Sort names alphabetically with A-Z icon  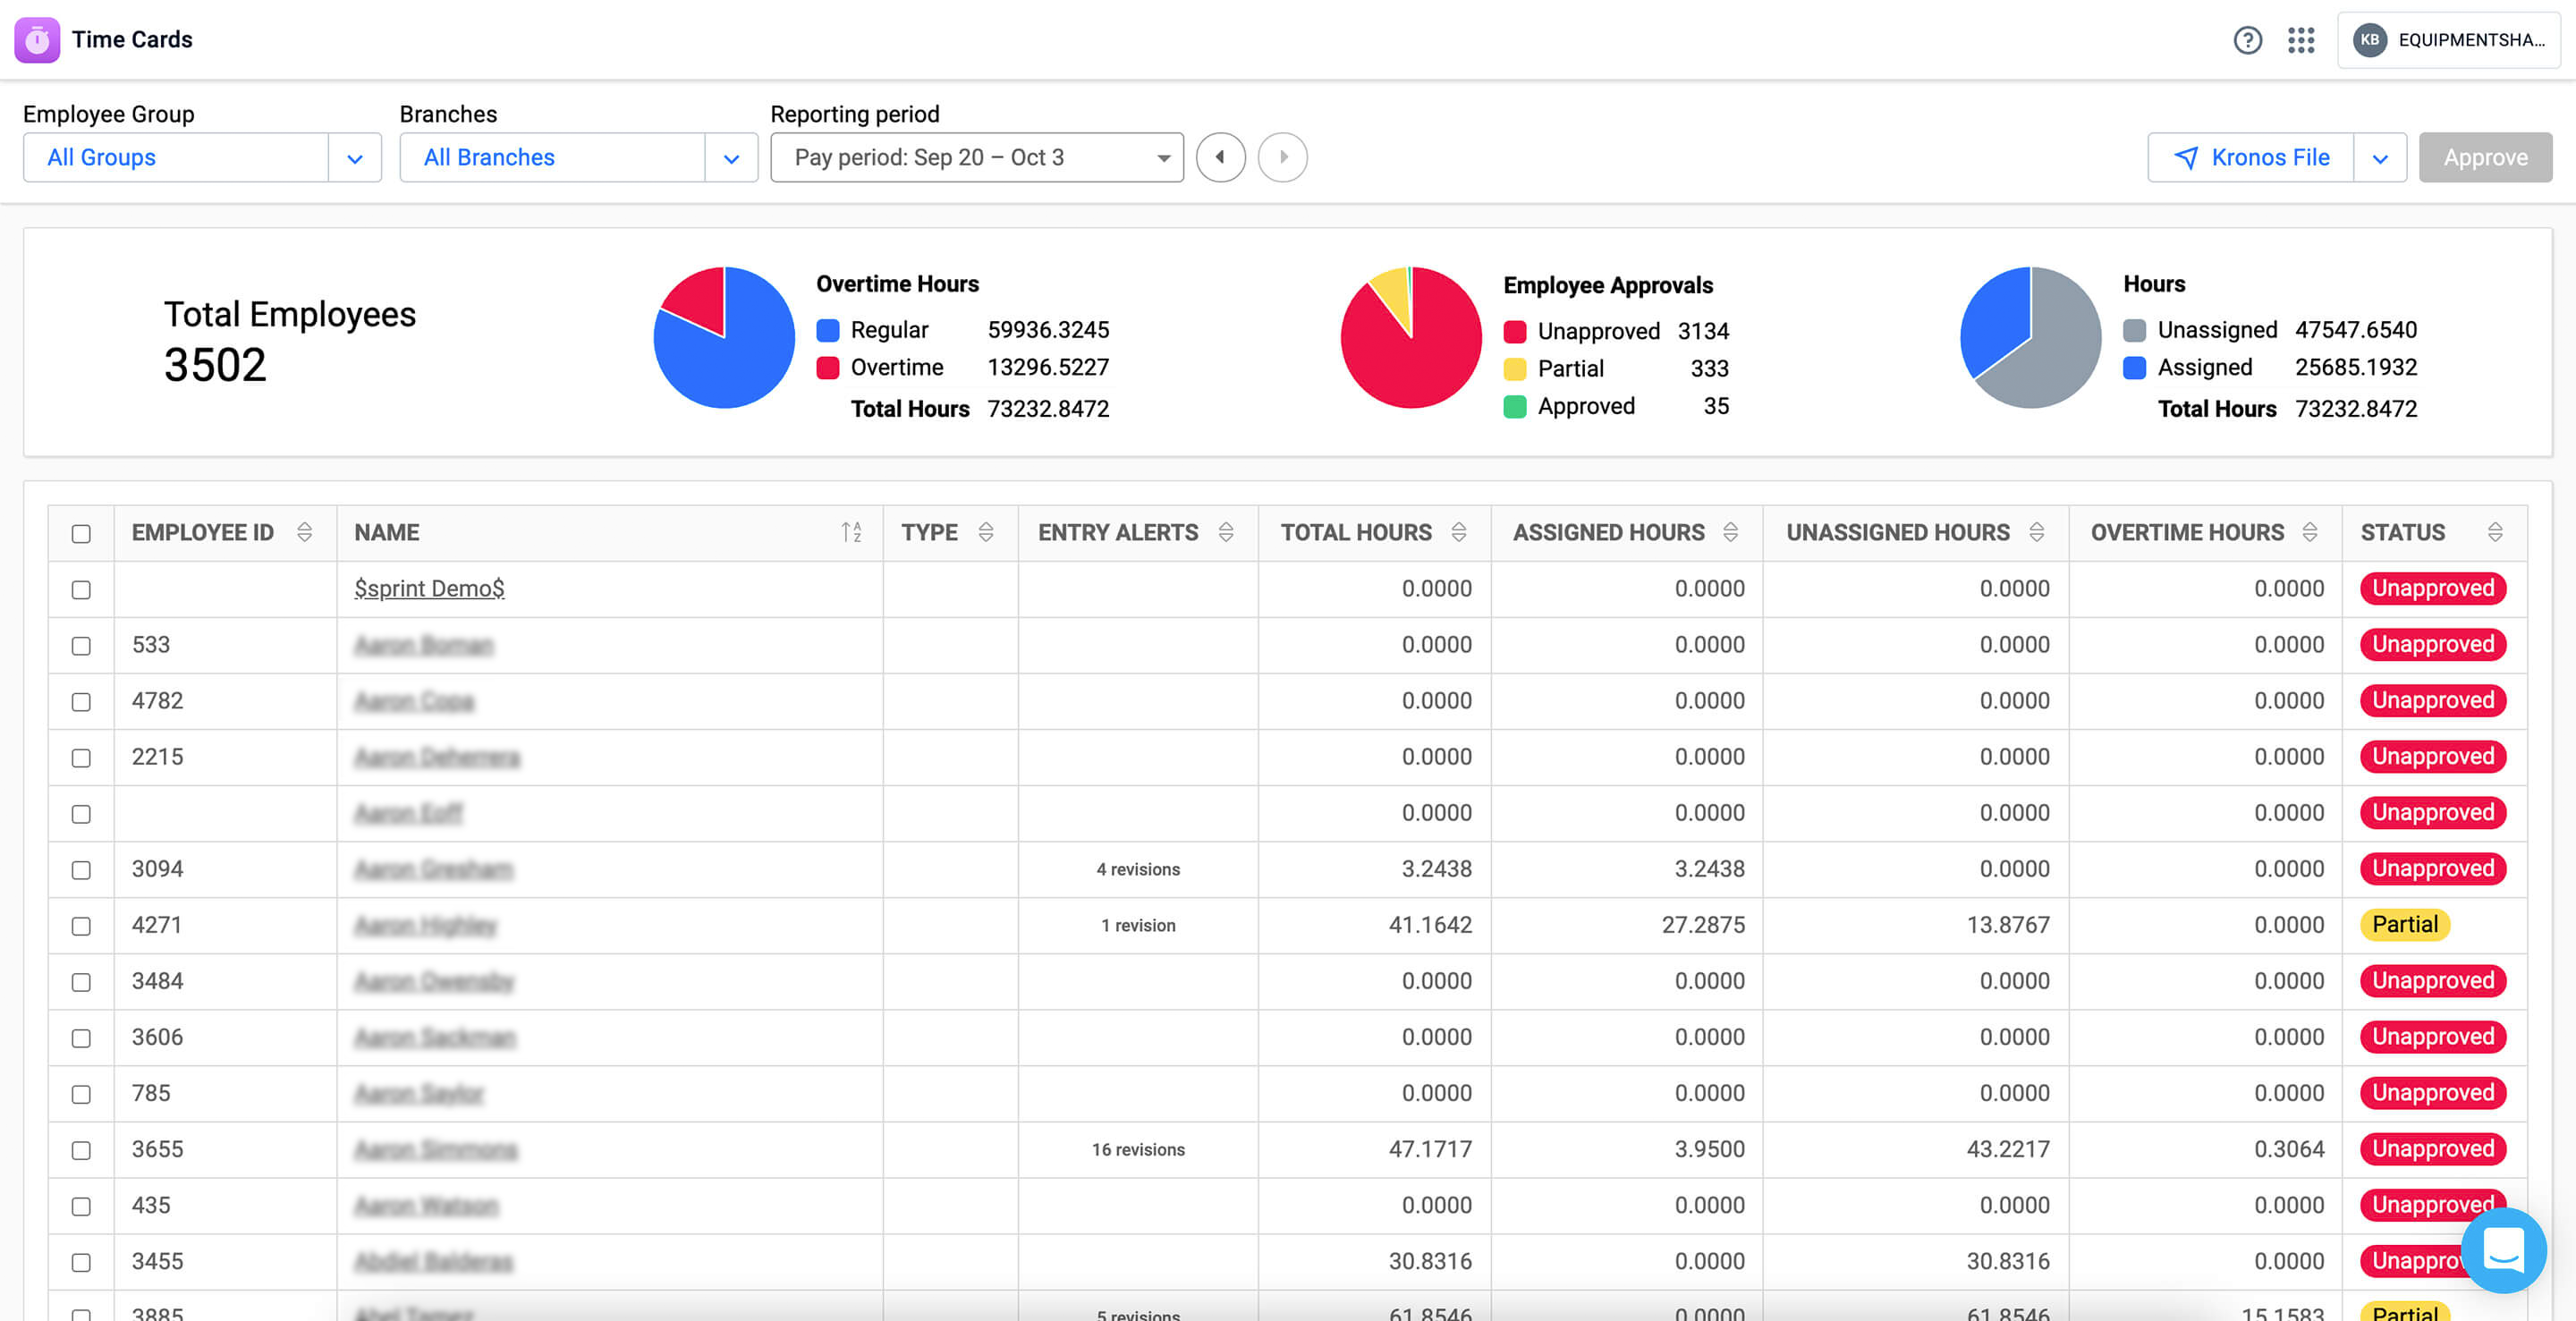851,532
